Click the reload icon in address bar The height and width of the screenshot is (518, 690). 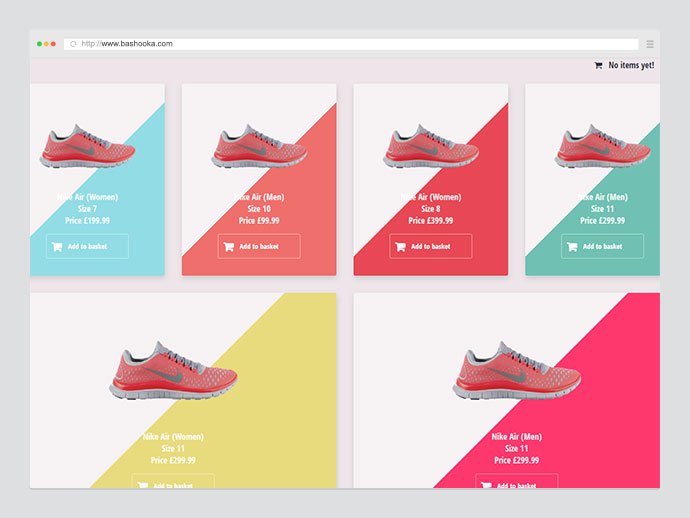[x=73, y=44]
